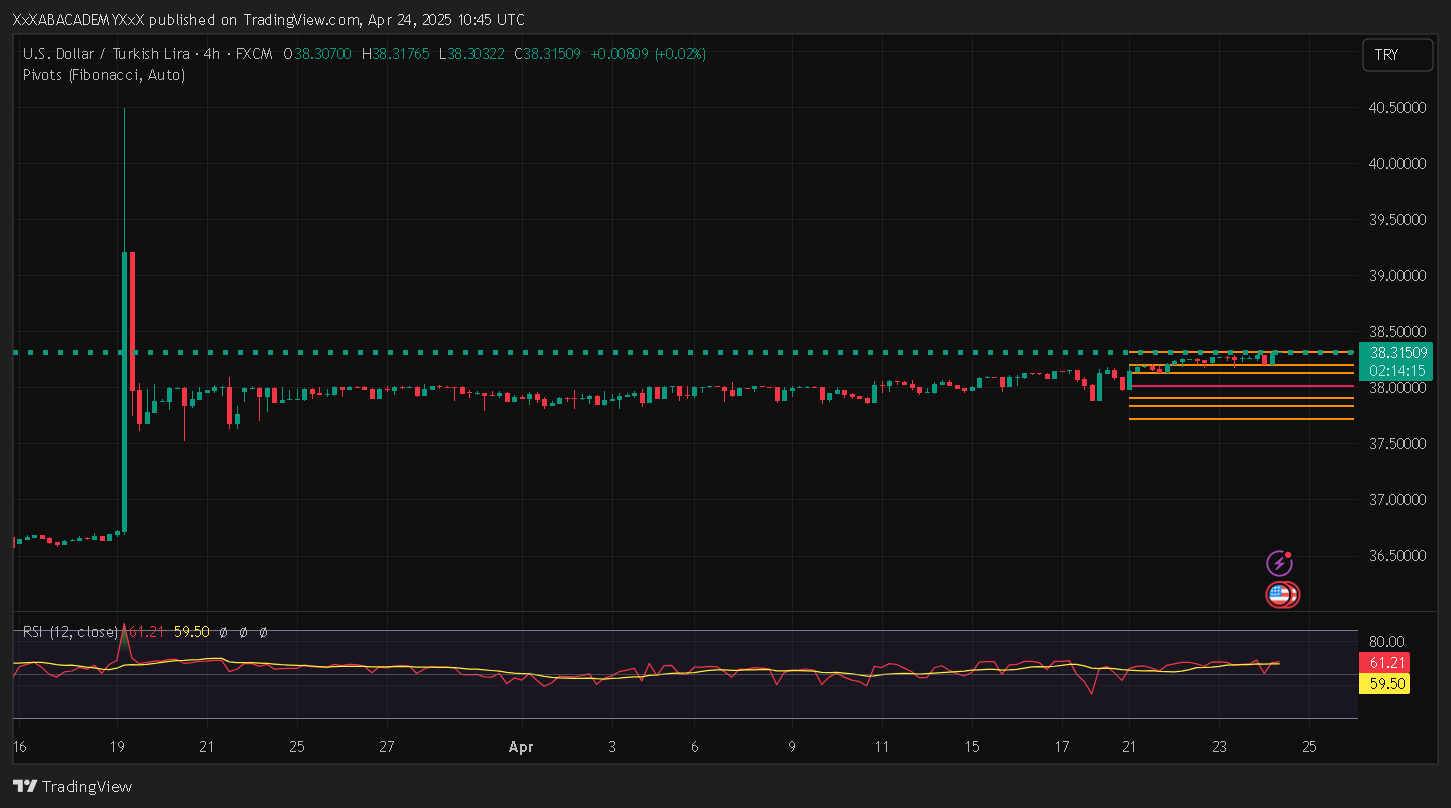Click the yellow 59.50 value in RSI legend

point(191,632)
